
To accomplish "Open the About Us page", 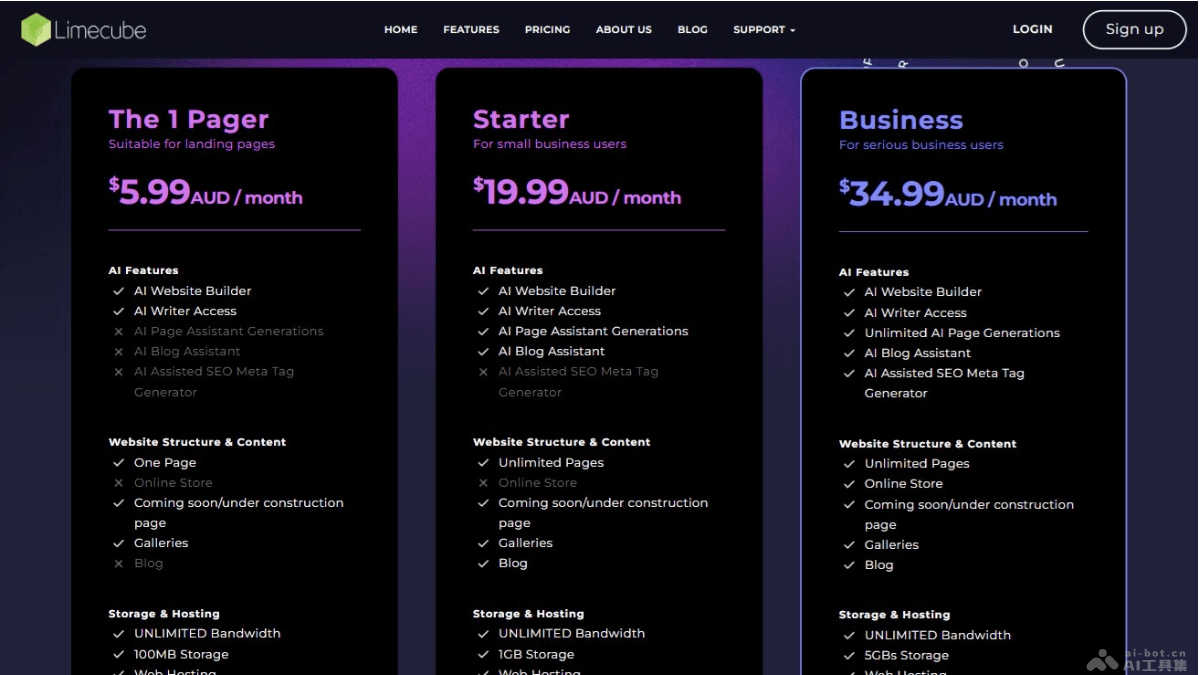I will (x=623, y=30).
